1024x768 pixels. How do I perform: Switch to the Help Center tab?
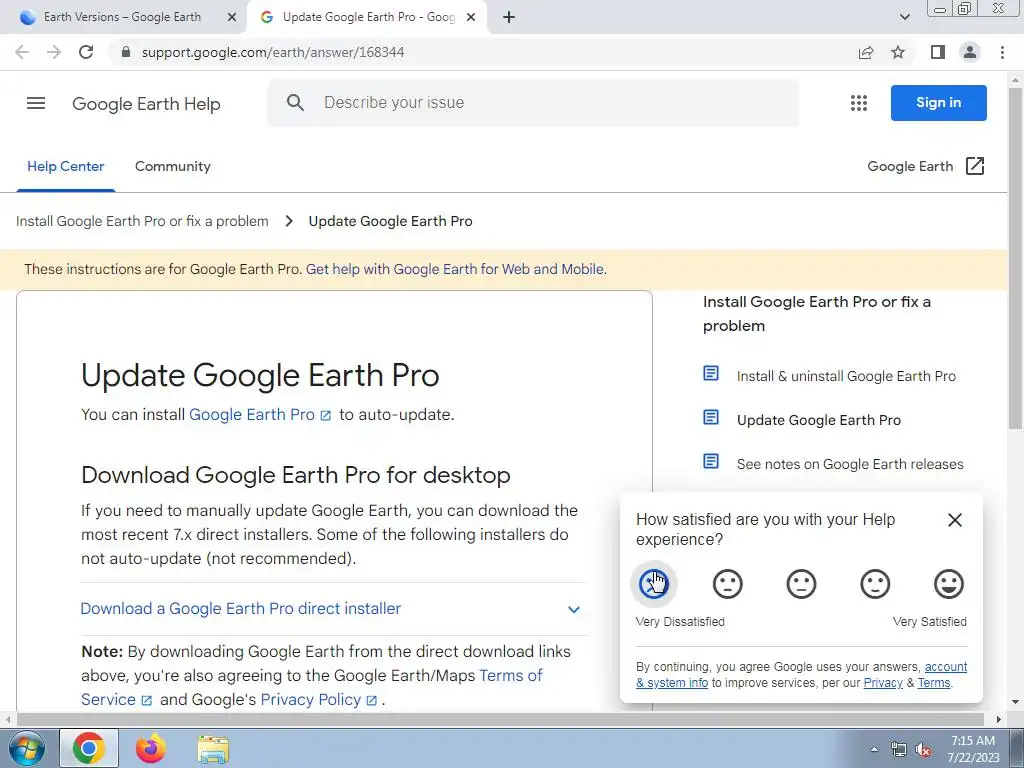[65, 166]
